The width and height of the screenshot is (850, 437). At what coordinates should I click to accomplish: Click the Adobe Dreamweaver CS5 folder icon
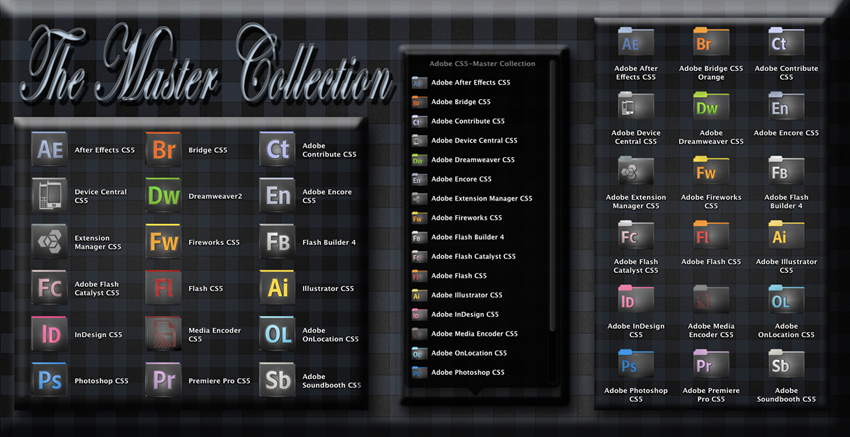pyautogui.click(x=711, y=106)
